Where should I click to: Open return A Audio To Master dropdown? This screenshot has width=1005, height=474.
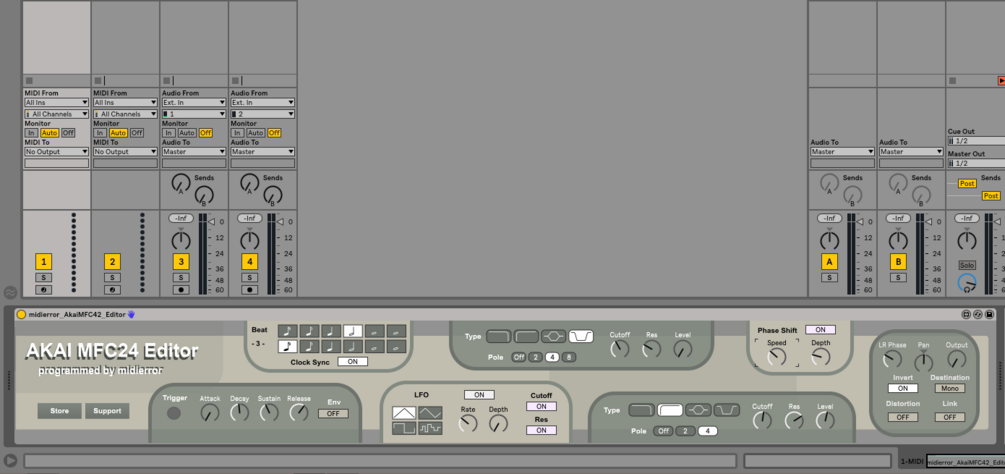842,152
